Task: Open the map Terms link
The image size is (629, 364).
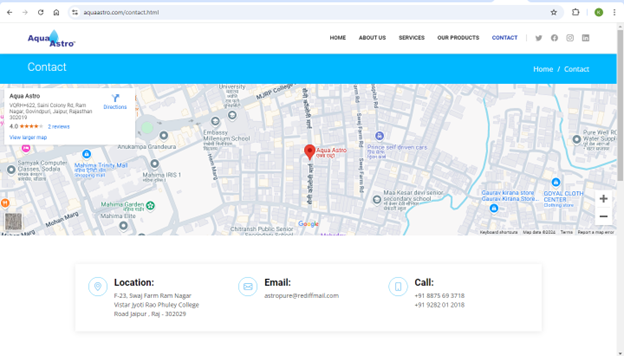Action: pos(566,232)
